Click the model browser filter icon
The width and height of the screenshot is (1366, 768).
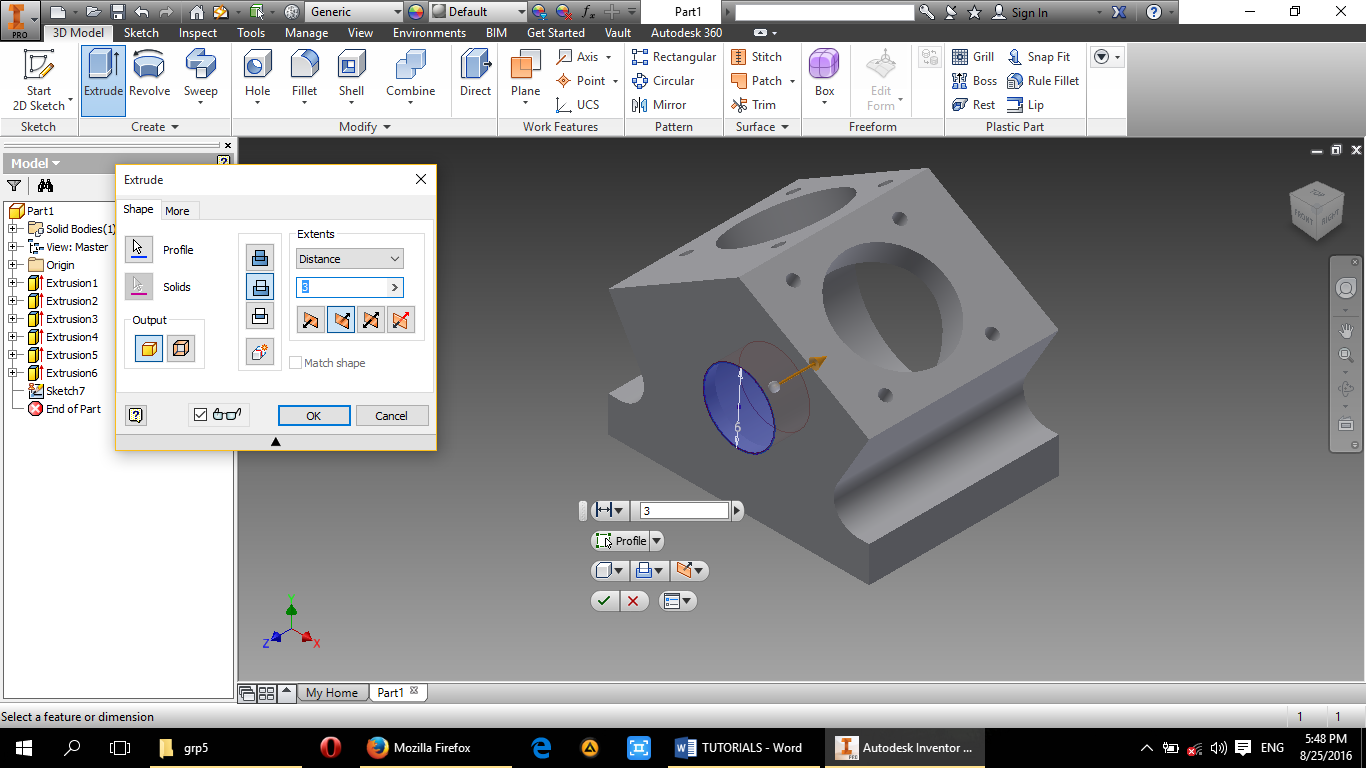(x=14, y=185)
